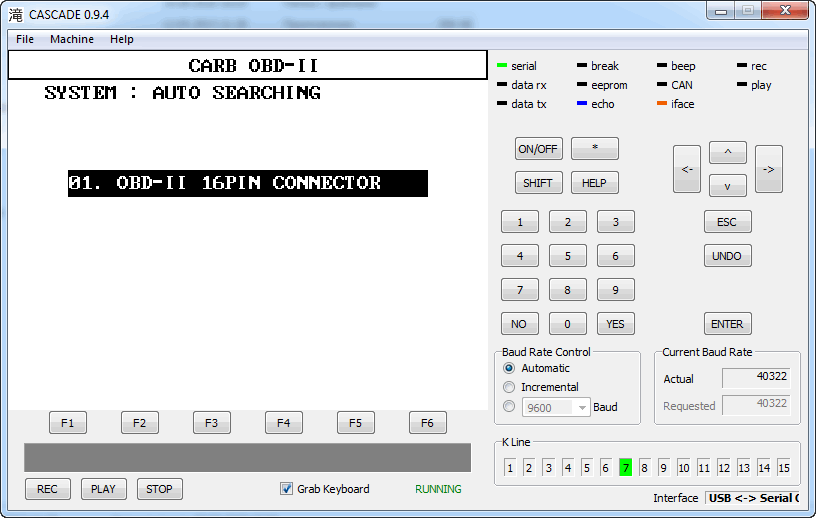The image size is (816, 518).
Task: Click the F2 function key
Action: click(139, 423)
